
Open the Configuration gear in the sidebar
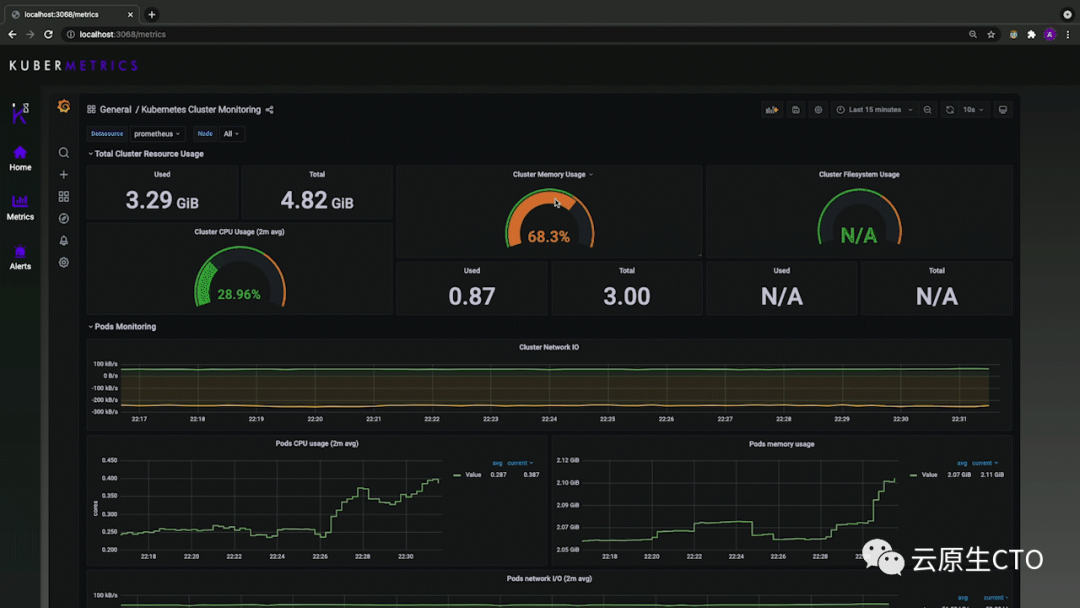[63, 262]
